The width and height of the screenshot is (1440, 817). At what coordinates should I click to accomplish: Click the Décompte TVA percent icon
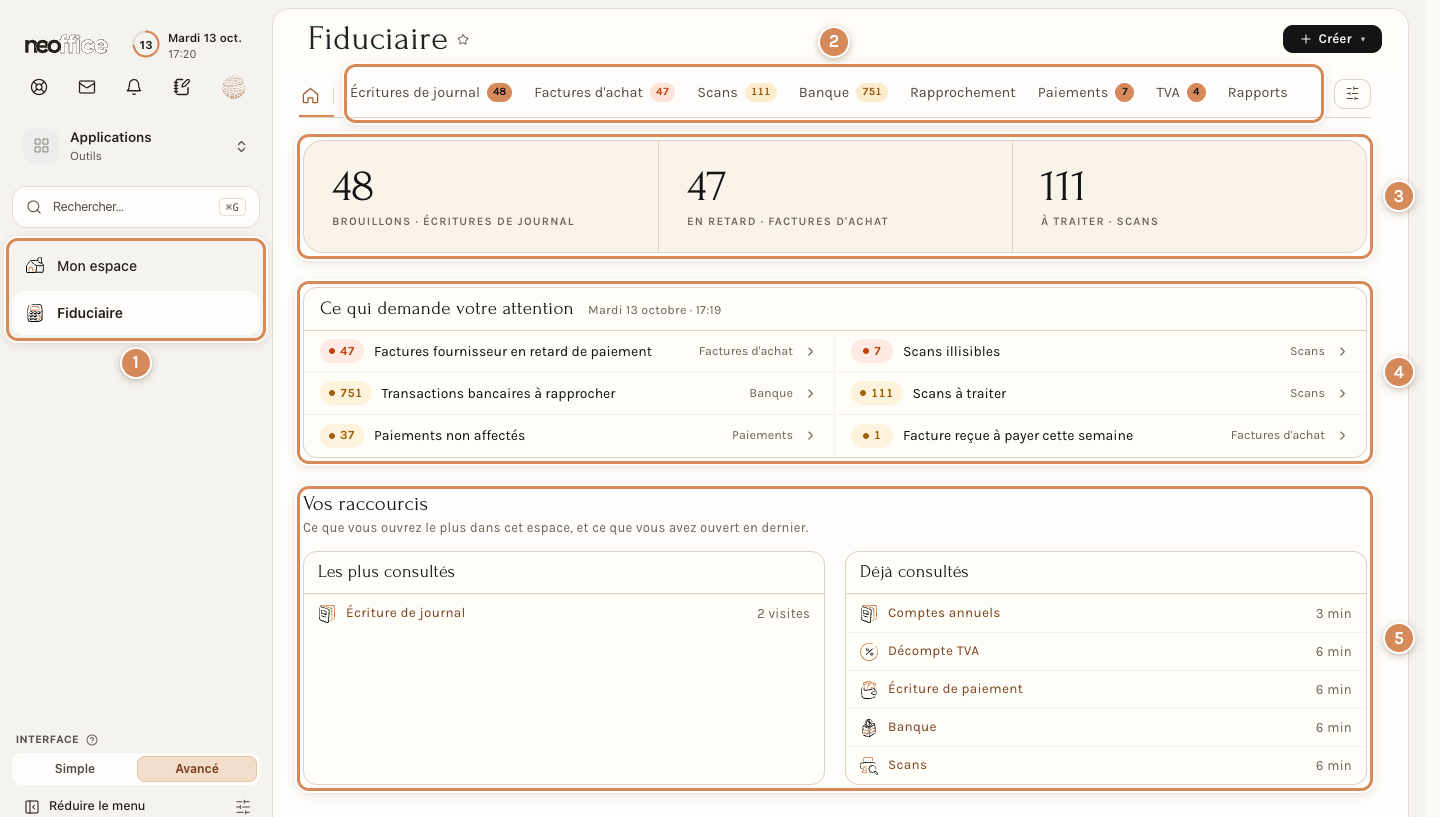869,652
